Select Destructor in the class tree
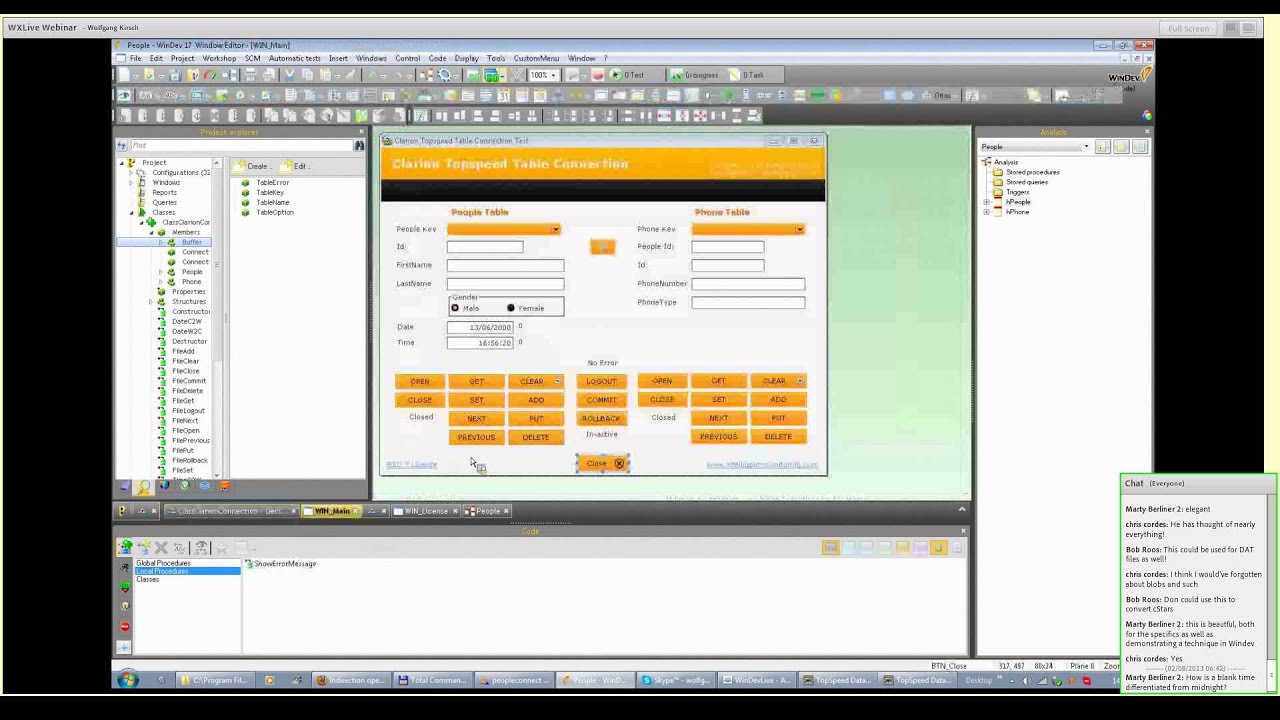The width and height of the screenshot is (1280, 720). click(x=189, y=342)
